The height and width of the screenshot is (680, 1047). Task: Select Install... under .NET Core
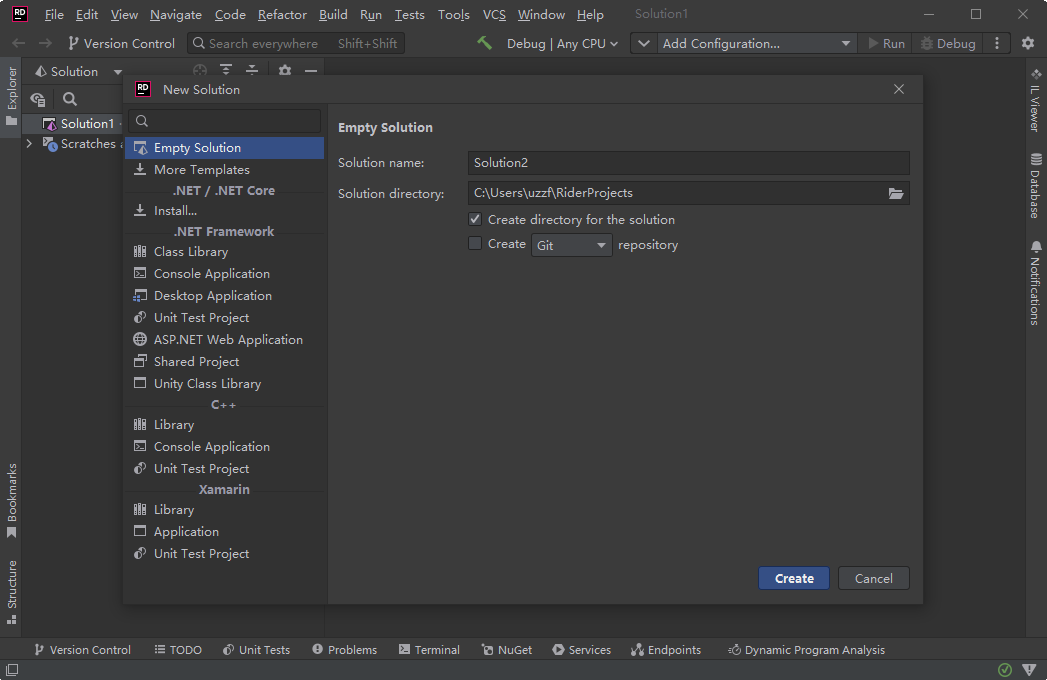(x=224, y=210)
